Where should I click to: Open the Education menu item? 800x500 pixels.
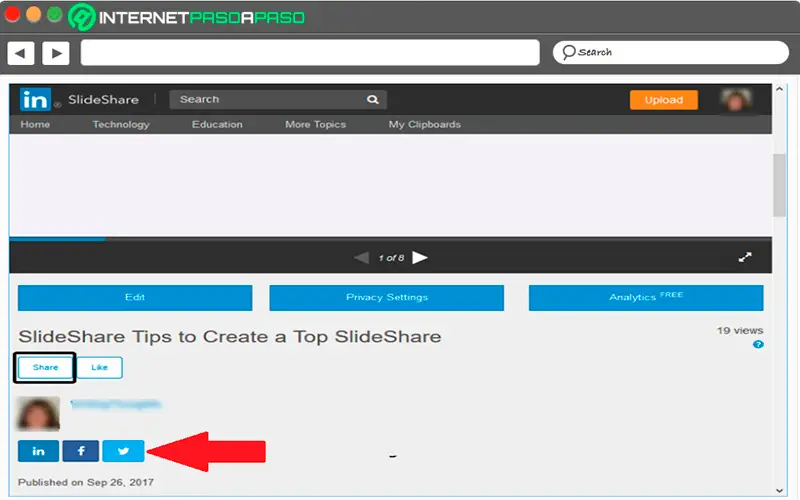coord(217,124)
